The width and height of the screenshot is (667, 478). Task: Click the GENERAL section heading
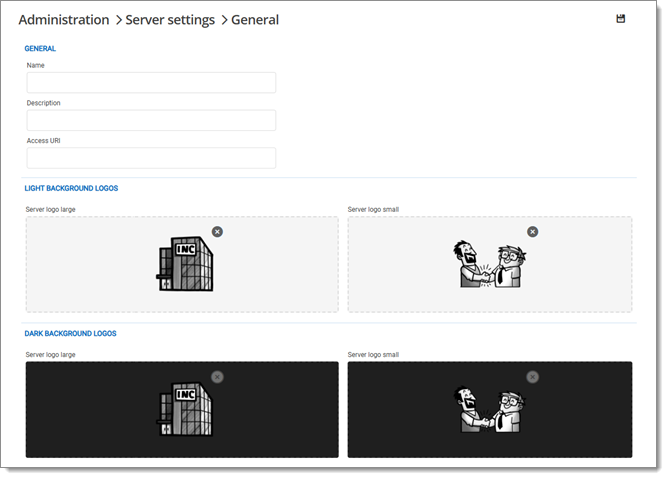[x=41, y=48]
